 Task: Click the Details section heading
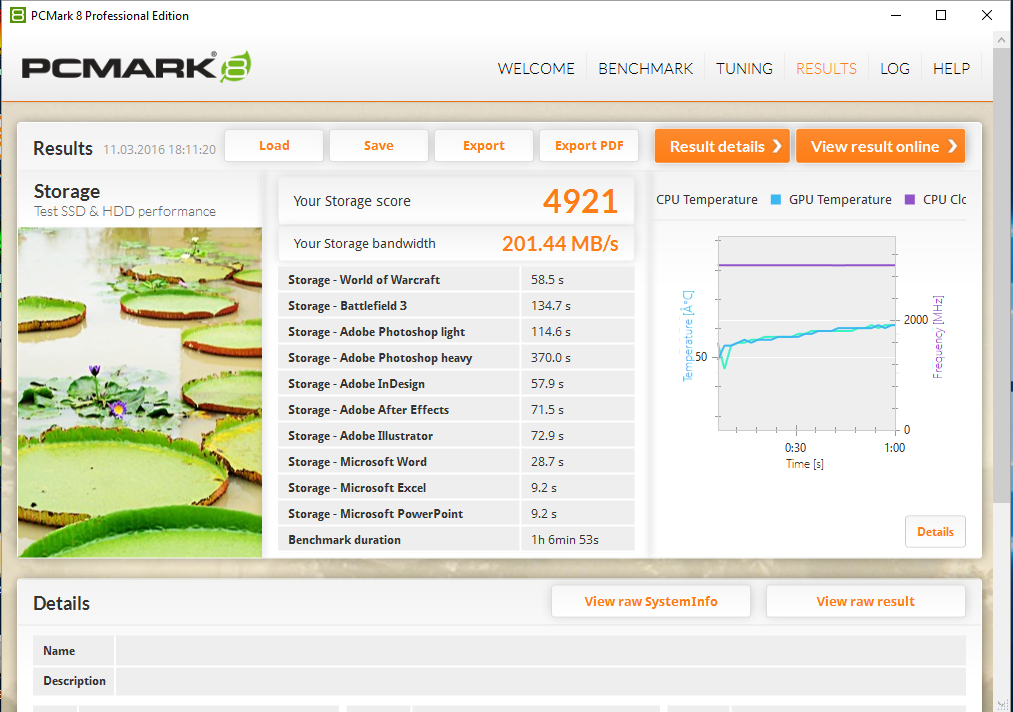(x=61, y=603)
